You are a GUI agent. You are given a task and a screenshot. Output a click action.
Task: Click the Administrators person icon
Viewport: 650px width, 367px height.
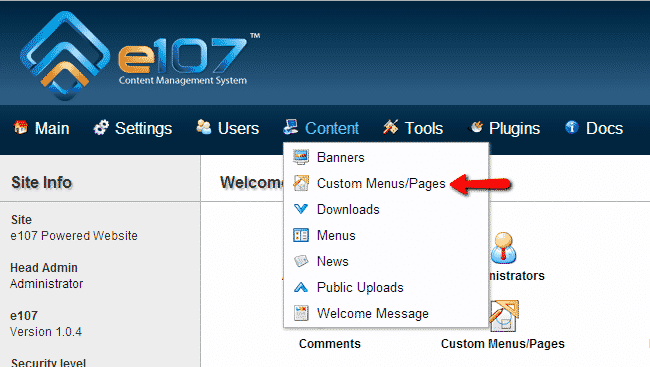point(503,248)
